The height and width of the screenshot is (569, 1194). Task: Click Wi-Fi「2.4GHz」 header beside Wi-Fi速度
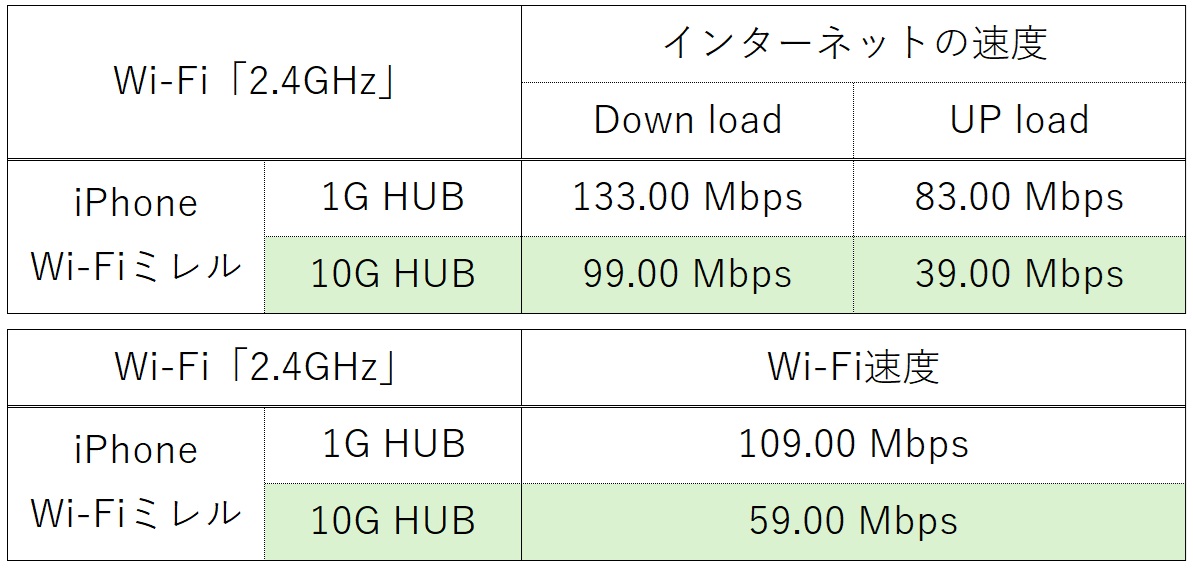point(256,367)
